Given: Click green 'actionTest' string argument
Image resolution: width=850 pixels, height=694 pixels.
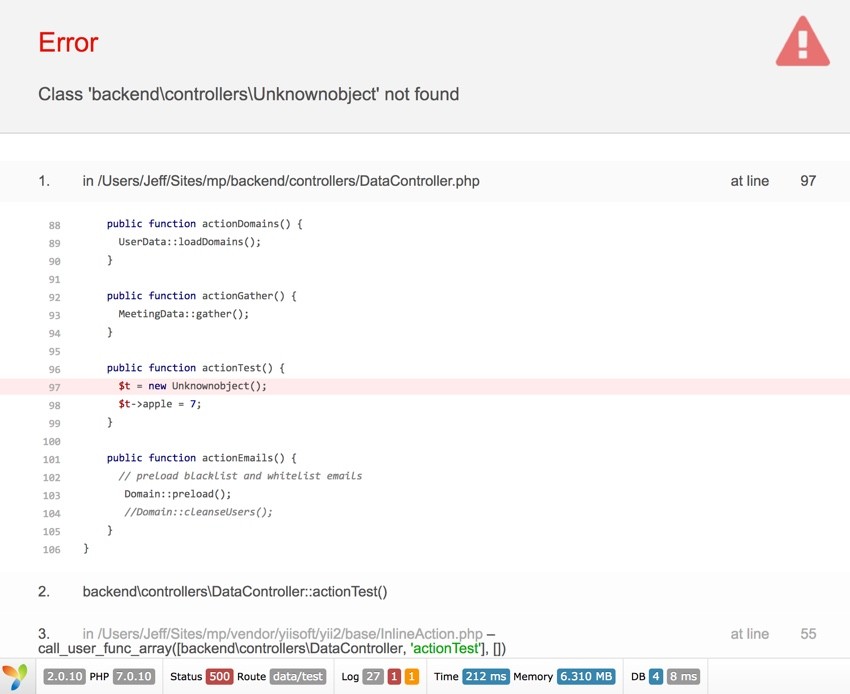Looking at the screenshot, I should click(x=446, y=648).
